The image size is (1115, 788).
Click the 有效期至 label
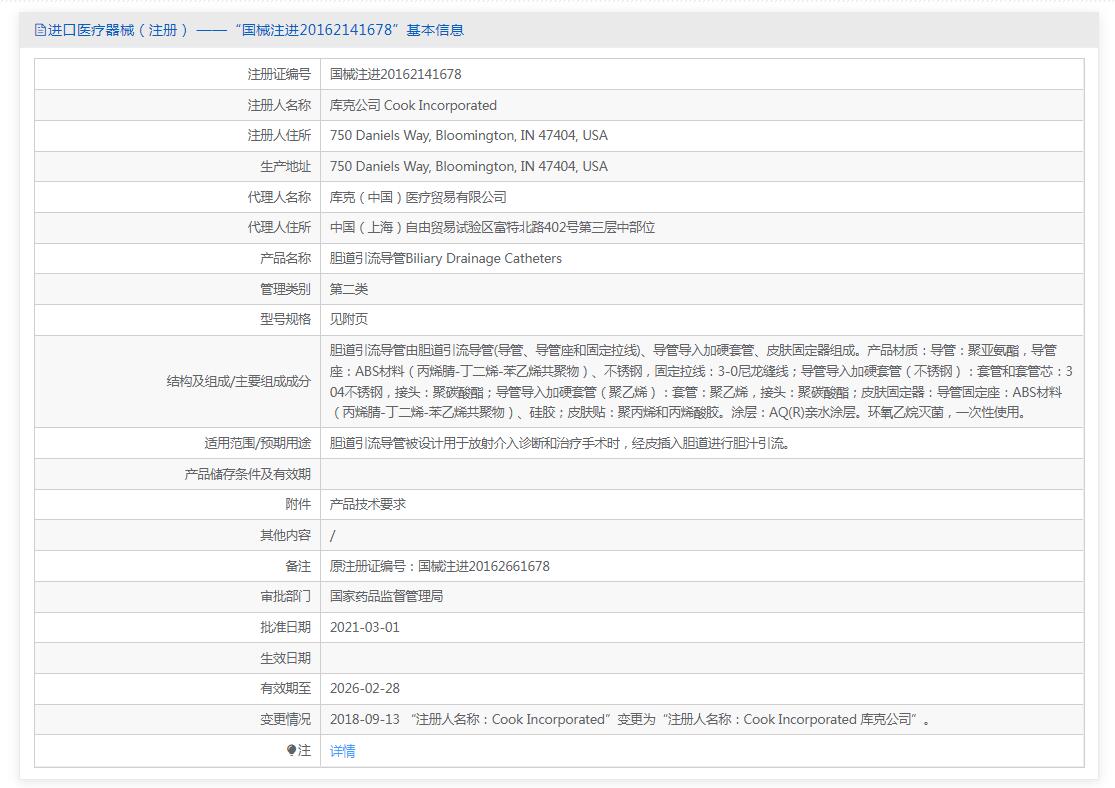[285, 688]
